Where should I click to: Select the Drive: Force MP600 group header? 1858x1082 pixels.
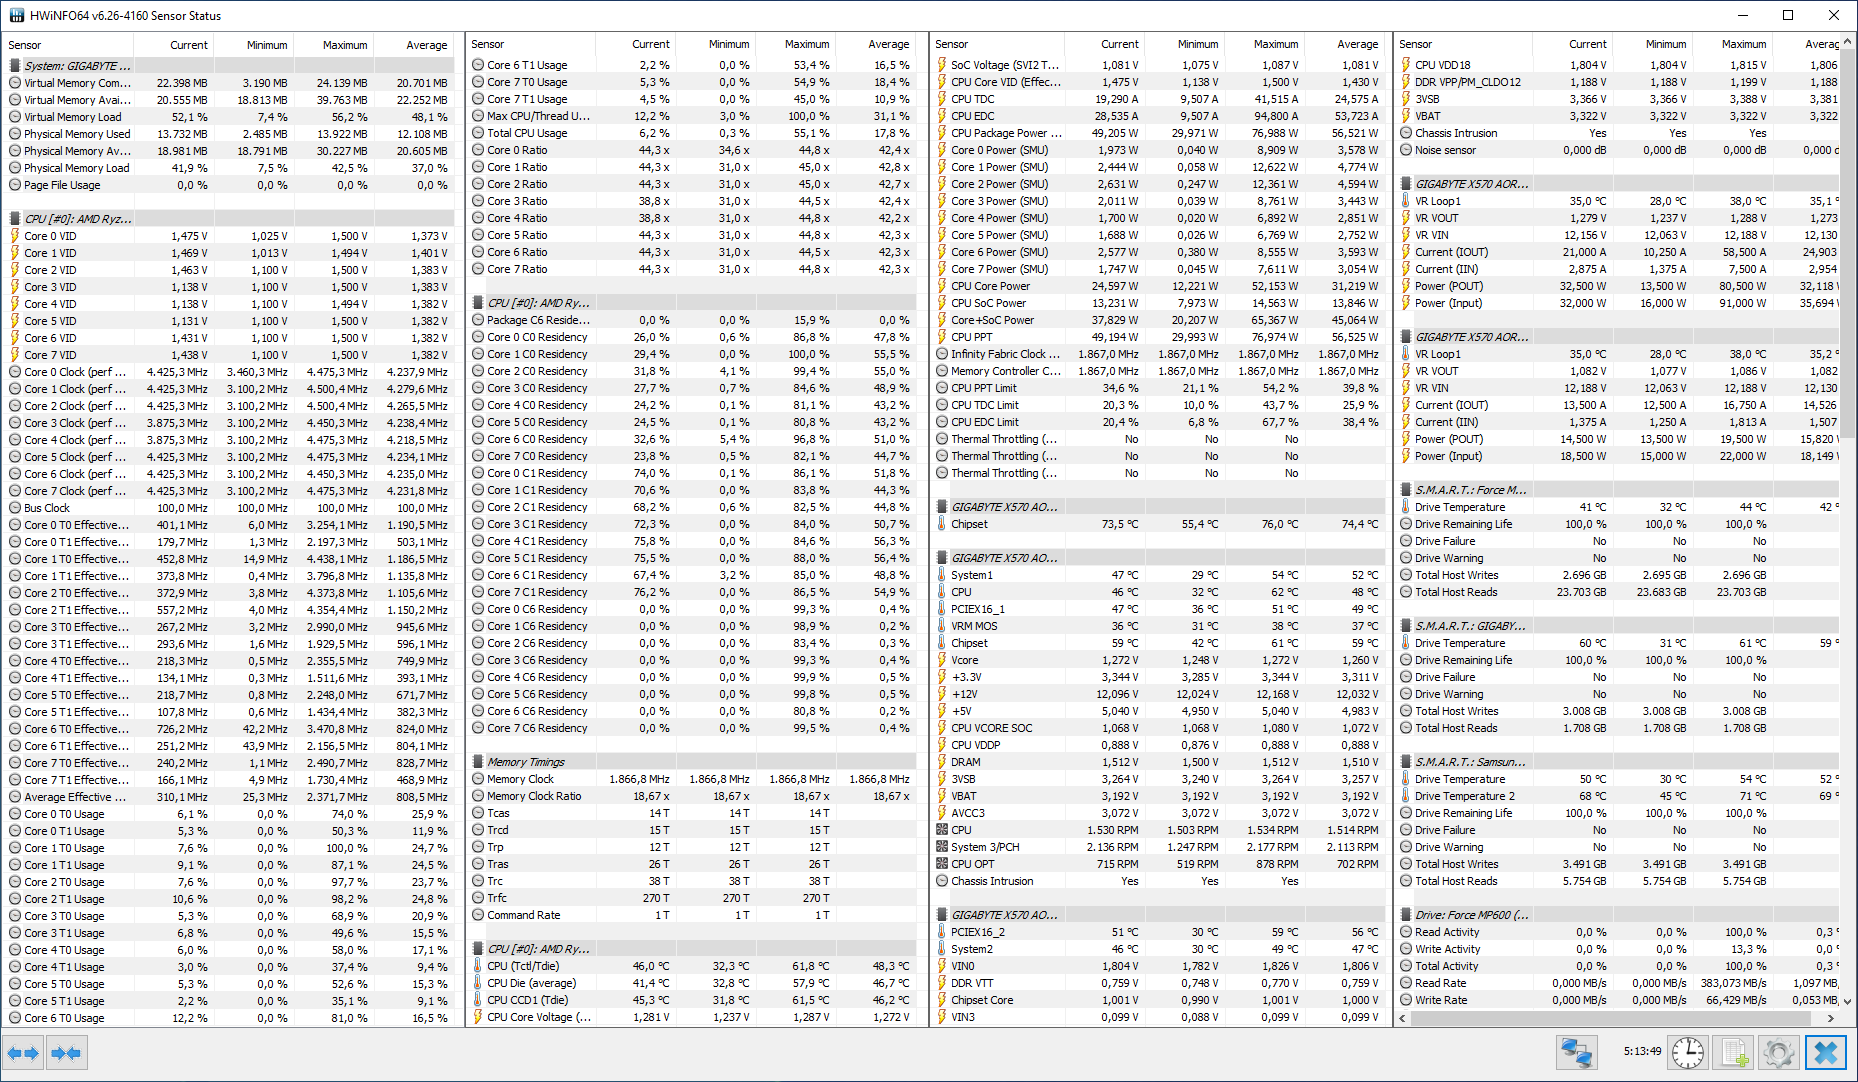(x=1620, y=915)
